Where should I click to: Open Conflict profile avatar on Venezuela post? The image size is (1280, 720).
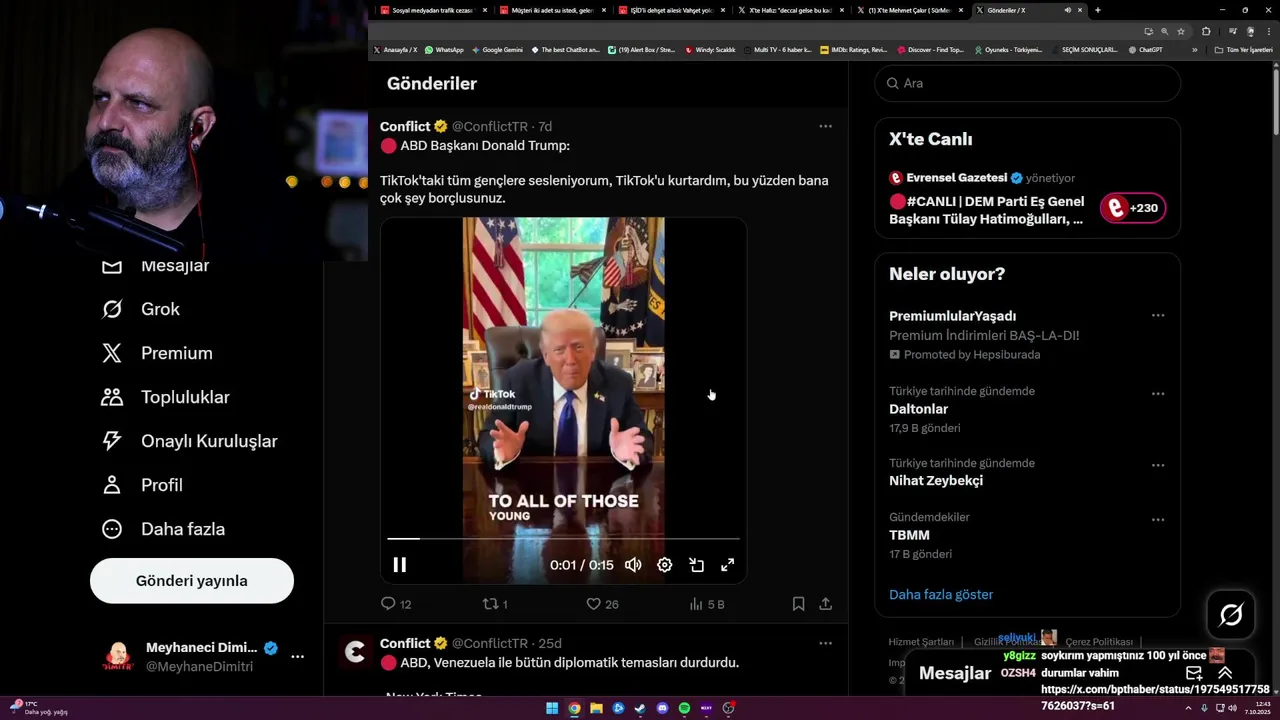(x=355, y=652)
